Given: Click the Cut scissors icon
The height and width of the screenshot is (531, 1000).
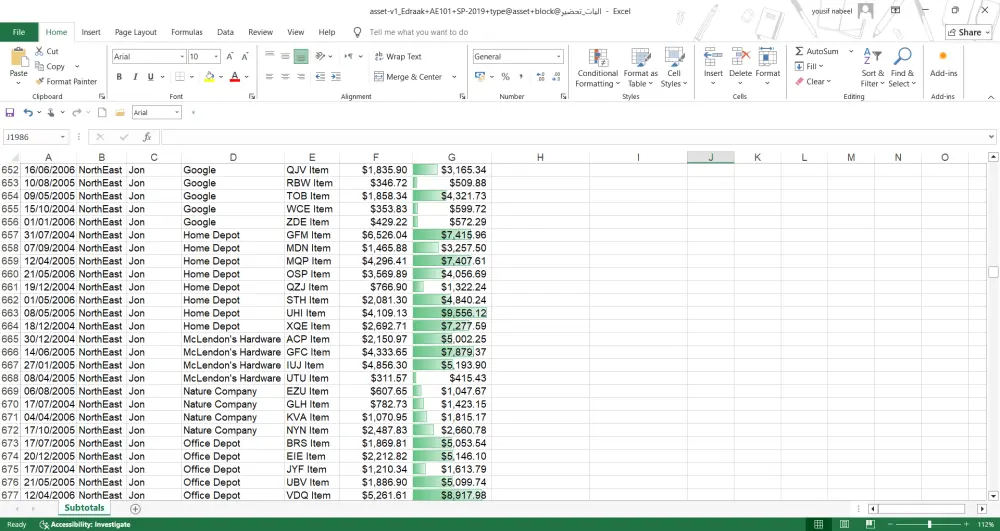Looking at the screenshot, I should point(40,51).
